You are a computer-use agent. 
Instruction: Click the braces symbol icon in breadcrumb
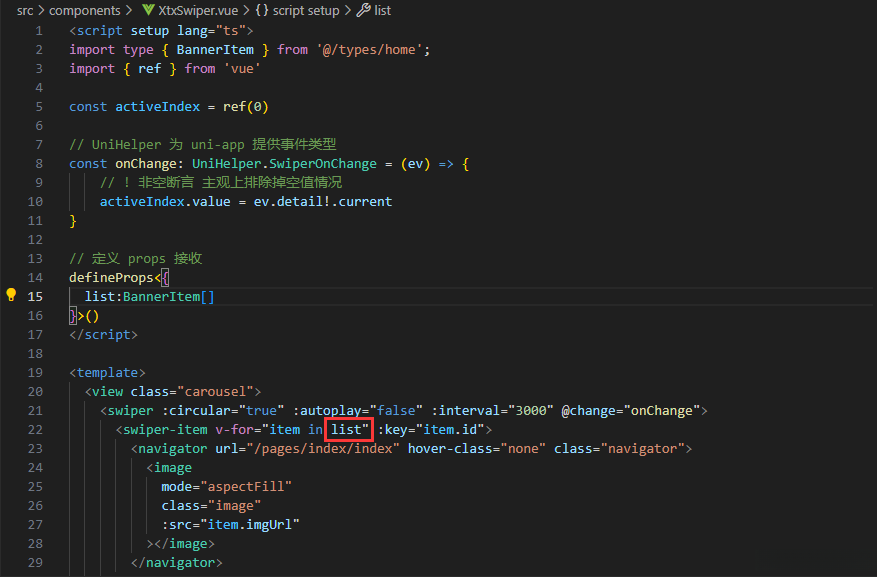click(262, 11)
